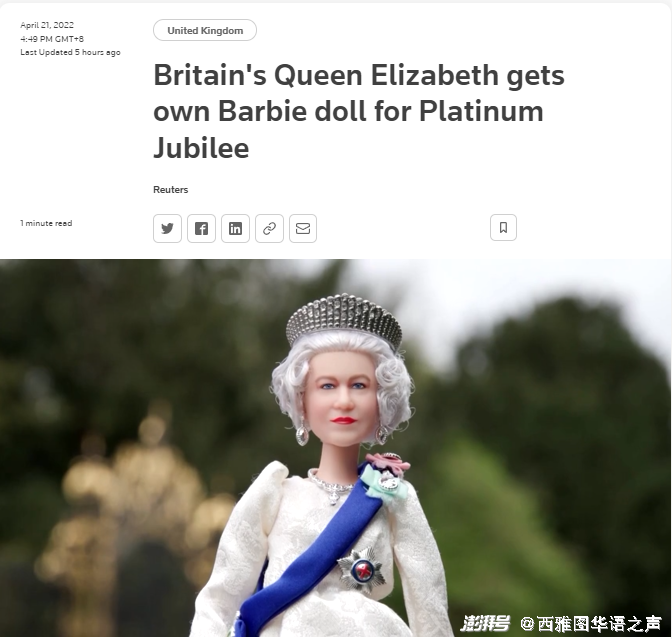Click the @西雅图华语之声 watermark text

pos(591,624)
